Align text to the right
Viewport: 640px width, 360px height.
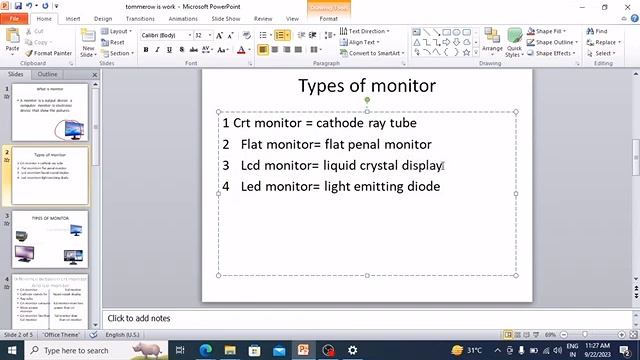pos(287,50)
